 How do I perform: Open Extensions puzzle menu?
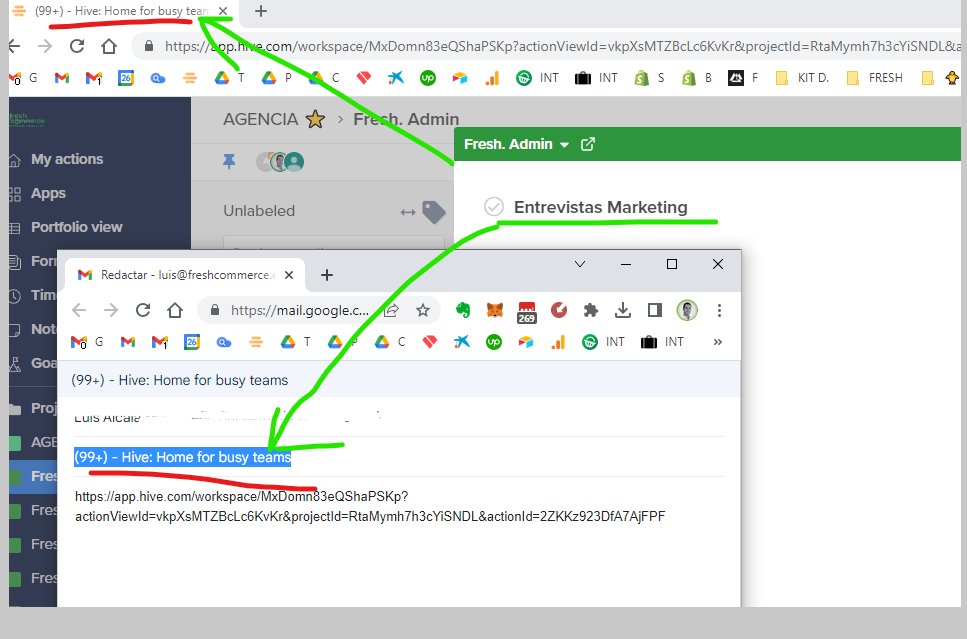[x=591, y=310]
